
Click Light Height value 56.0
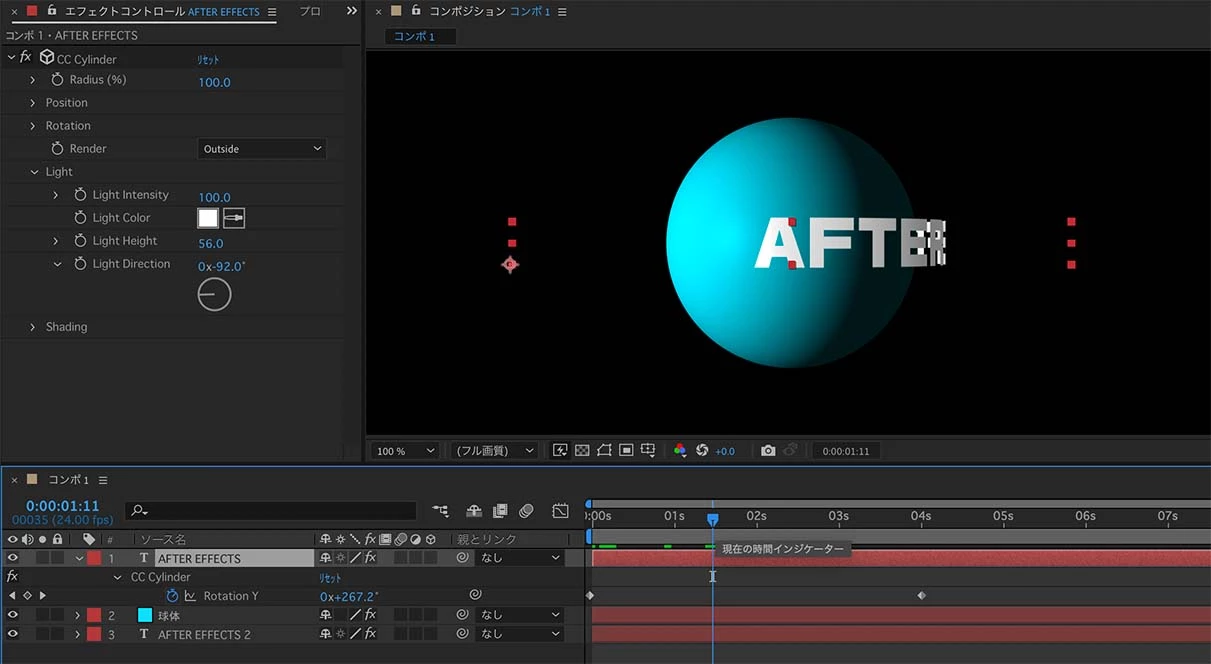210,243
